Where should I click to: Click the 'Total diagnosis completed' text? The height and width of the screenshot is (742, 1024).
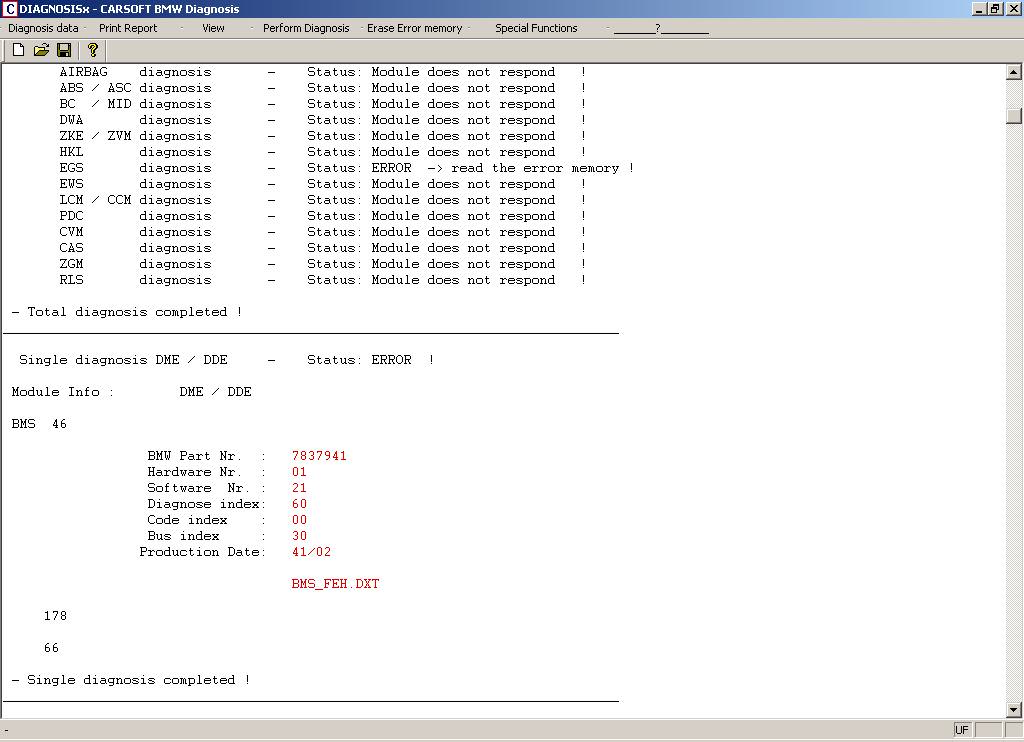(127, 312)
